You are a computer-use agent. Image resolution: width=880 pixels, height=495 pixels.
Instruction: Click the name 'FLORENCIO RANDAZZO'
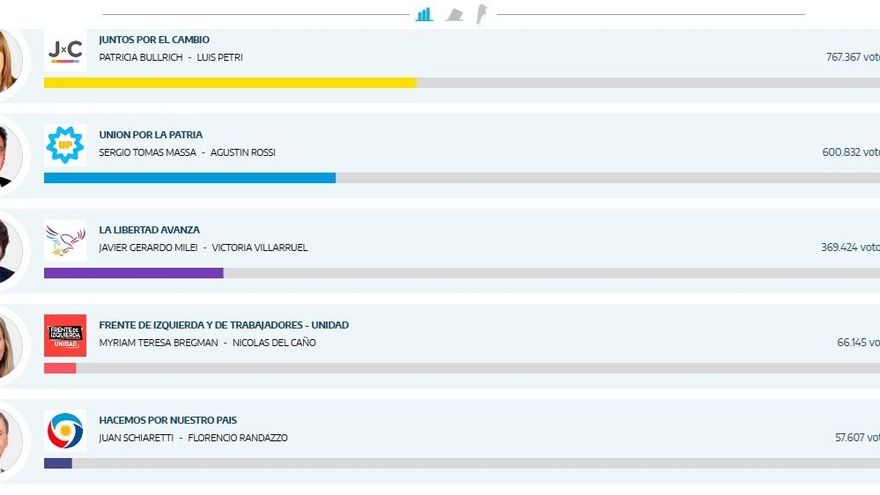tap(237, 438)
